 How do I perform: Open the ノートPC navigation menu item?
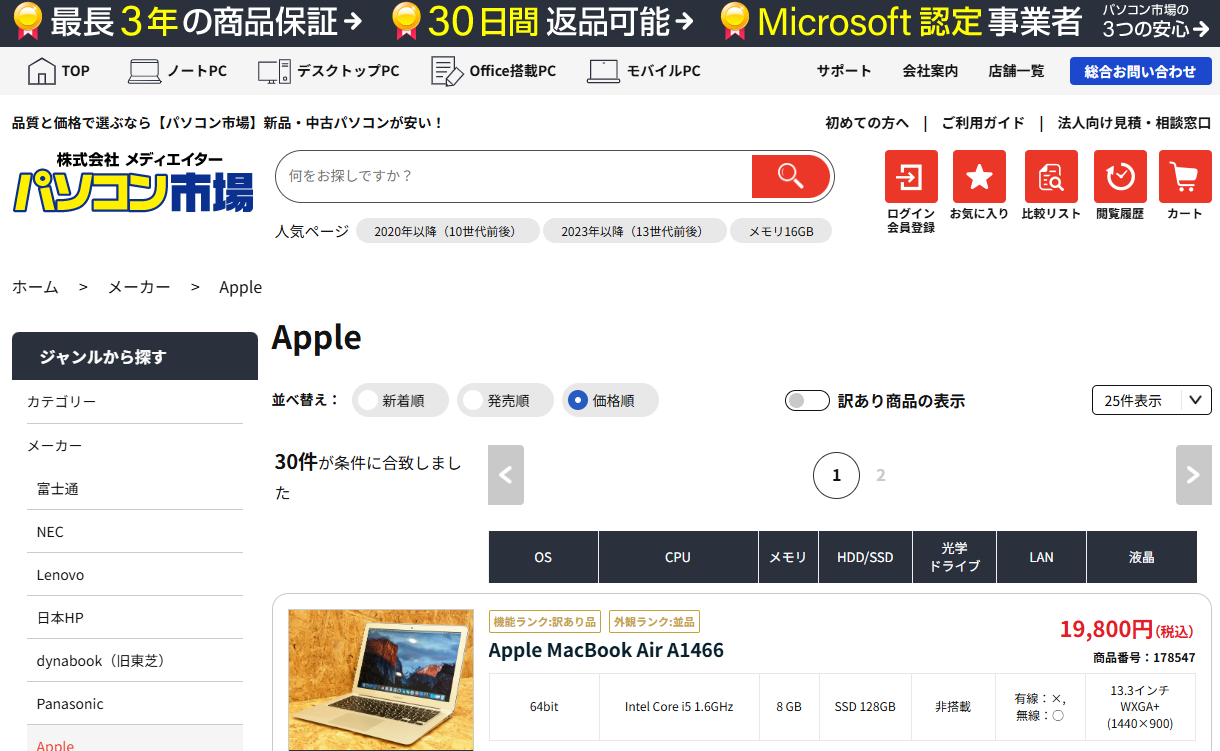pyautogui.click(x=178, y=71)
